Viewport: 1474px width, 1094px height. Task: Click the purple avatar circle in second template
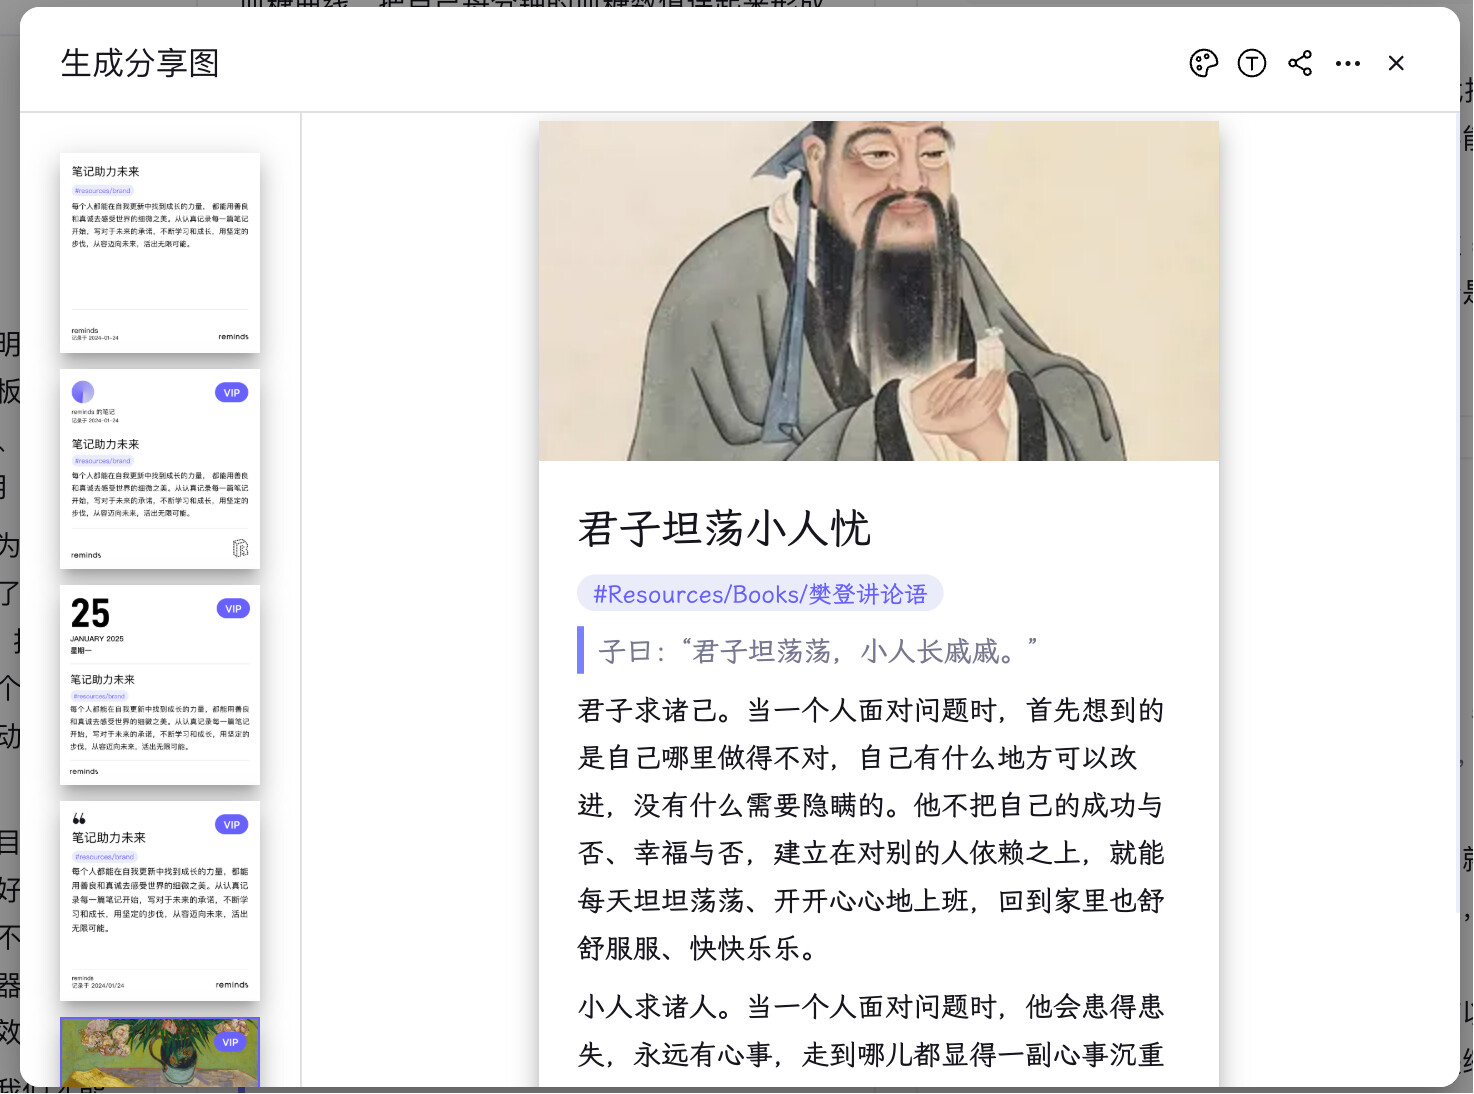83,392
